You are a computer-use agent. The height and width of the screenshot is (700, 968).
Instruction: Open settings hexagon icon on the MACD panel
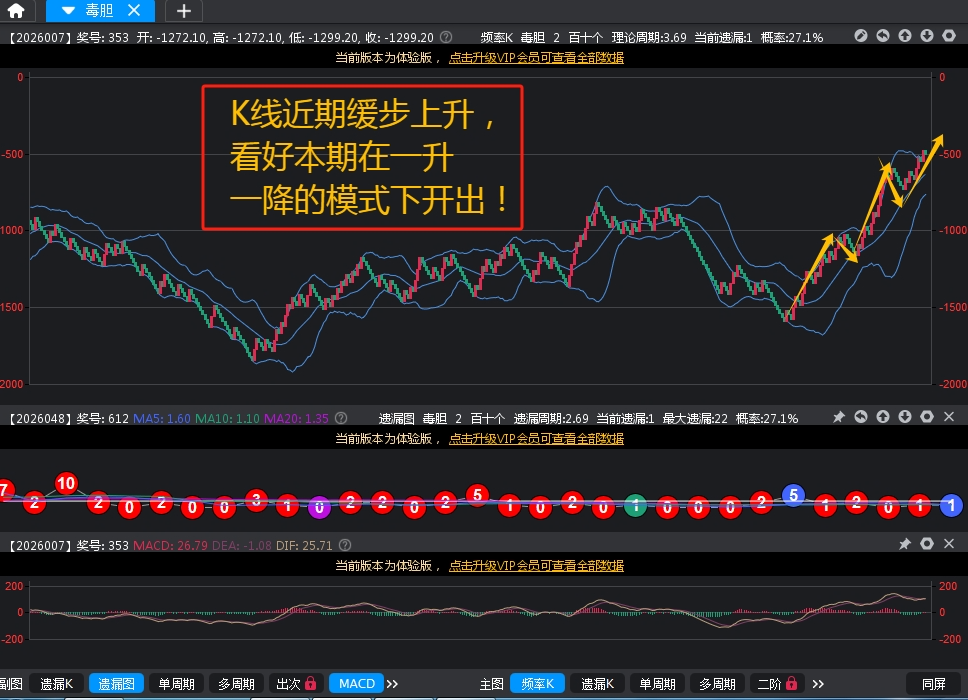tap(927, 544)
